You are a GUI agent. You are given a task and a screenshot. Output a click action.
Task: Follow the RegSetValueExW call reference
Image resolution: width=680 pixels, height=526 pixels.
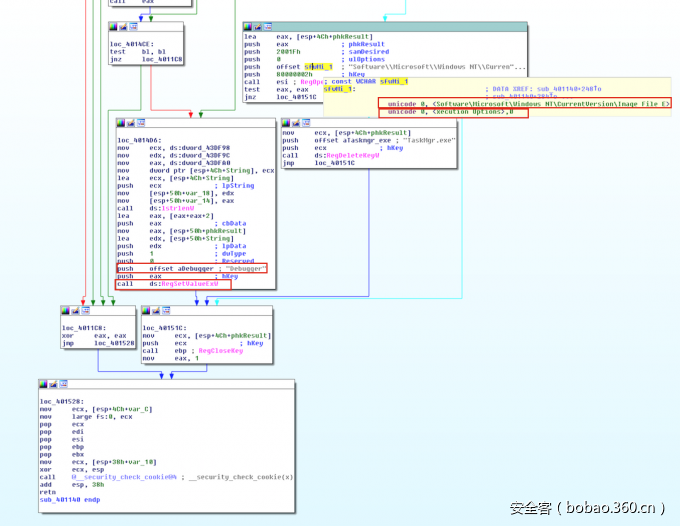190,284
